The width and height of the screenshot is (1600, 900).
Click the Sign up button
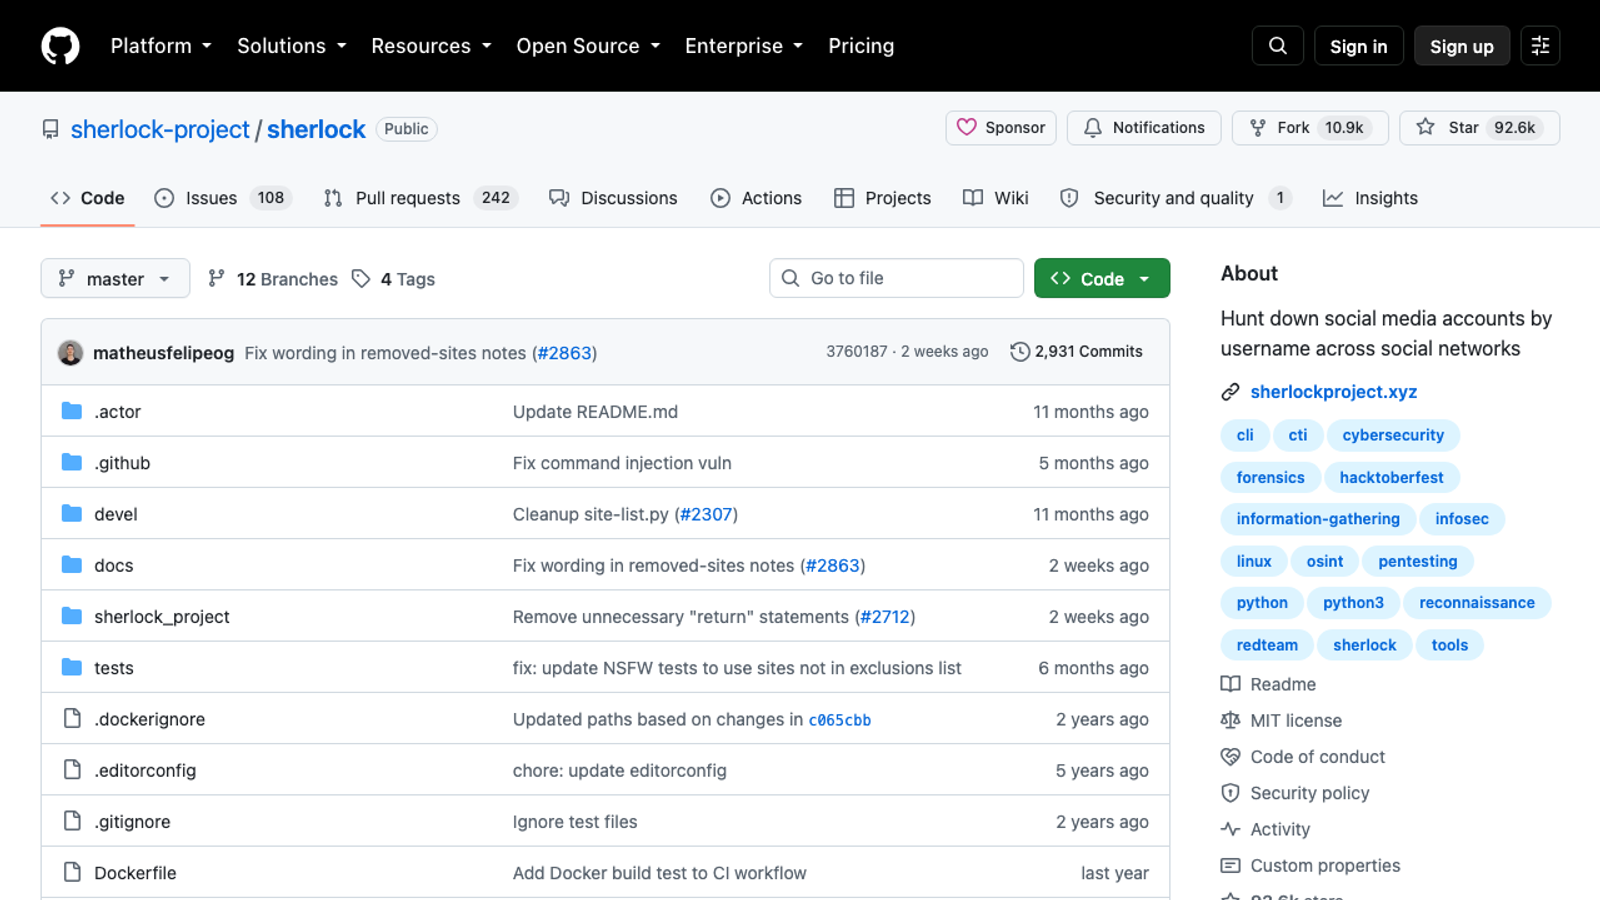tap(1461, 46)
